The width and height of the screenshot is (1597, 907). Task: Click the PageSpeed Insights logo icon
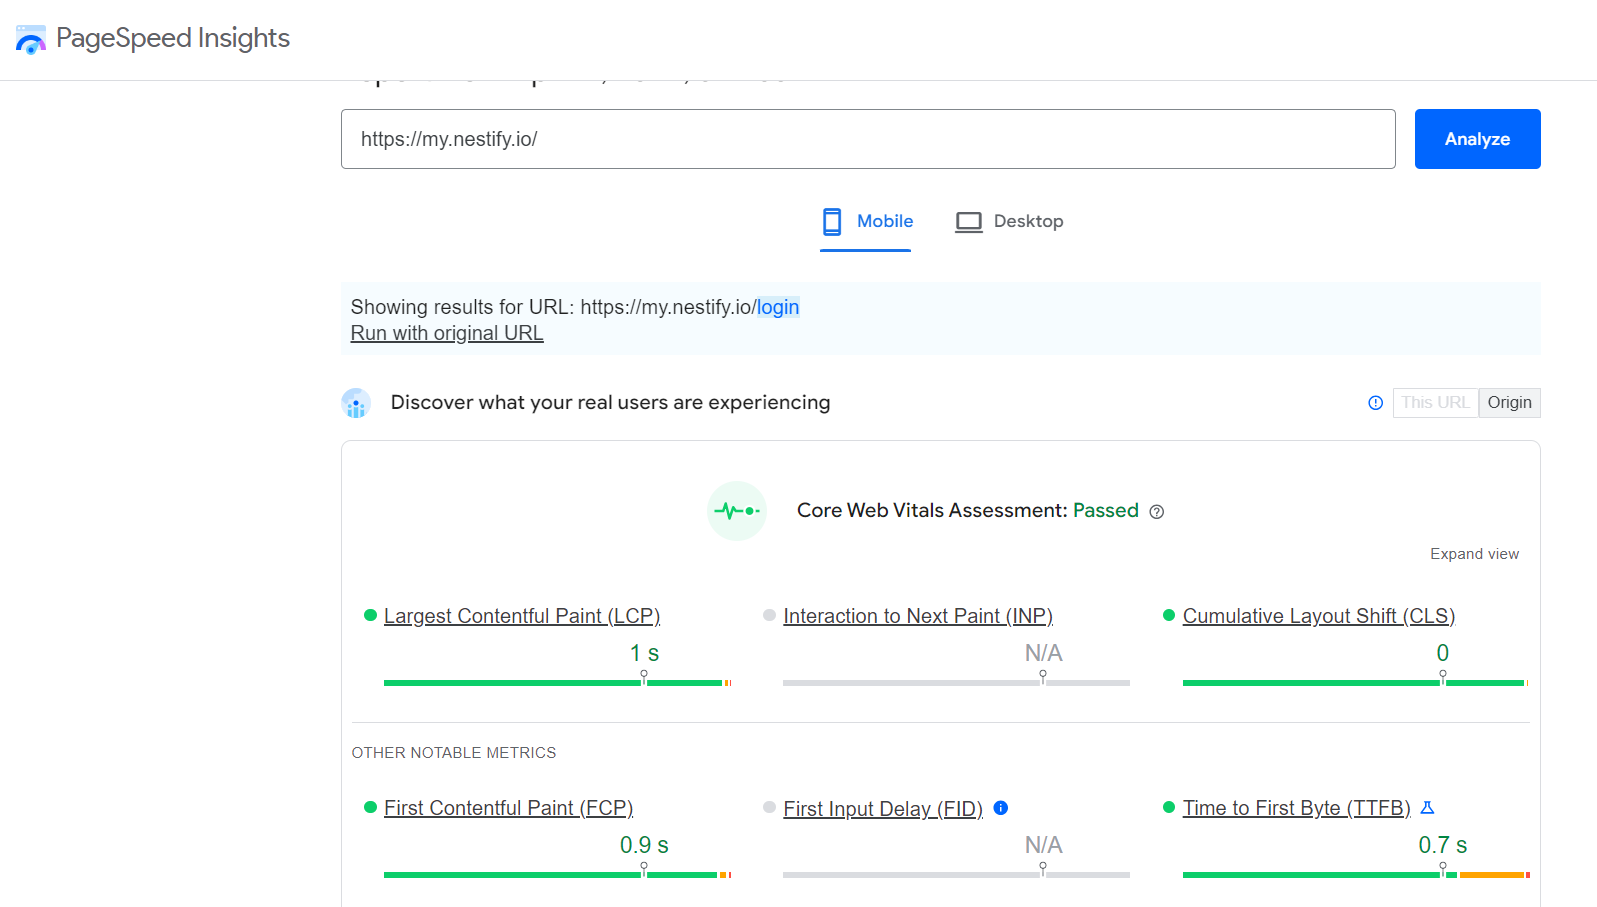click(31, 39)
